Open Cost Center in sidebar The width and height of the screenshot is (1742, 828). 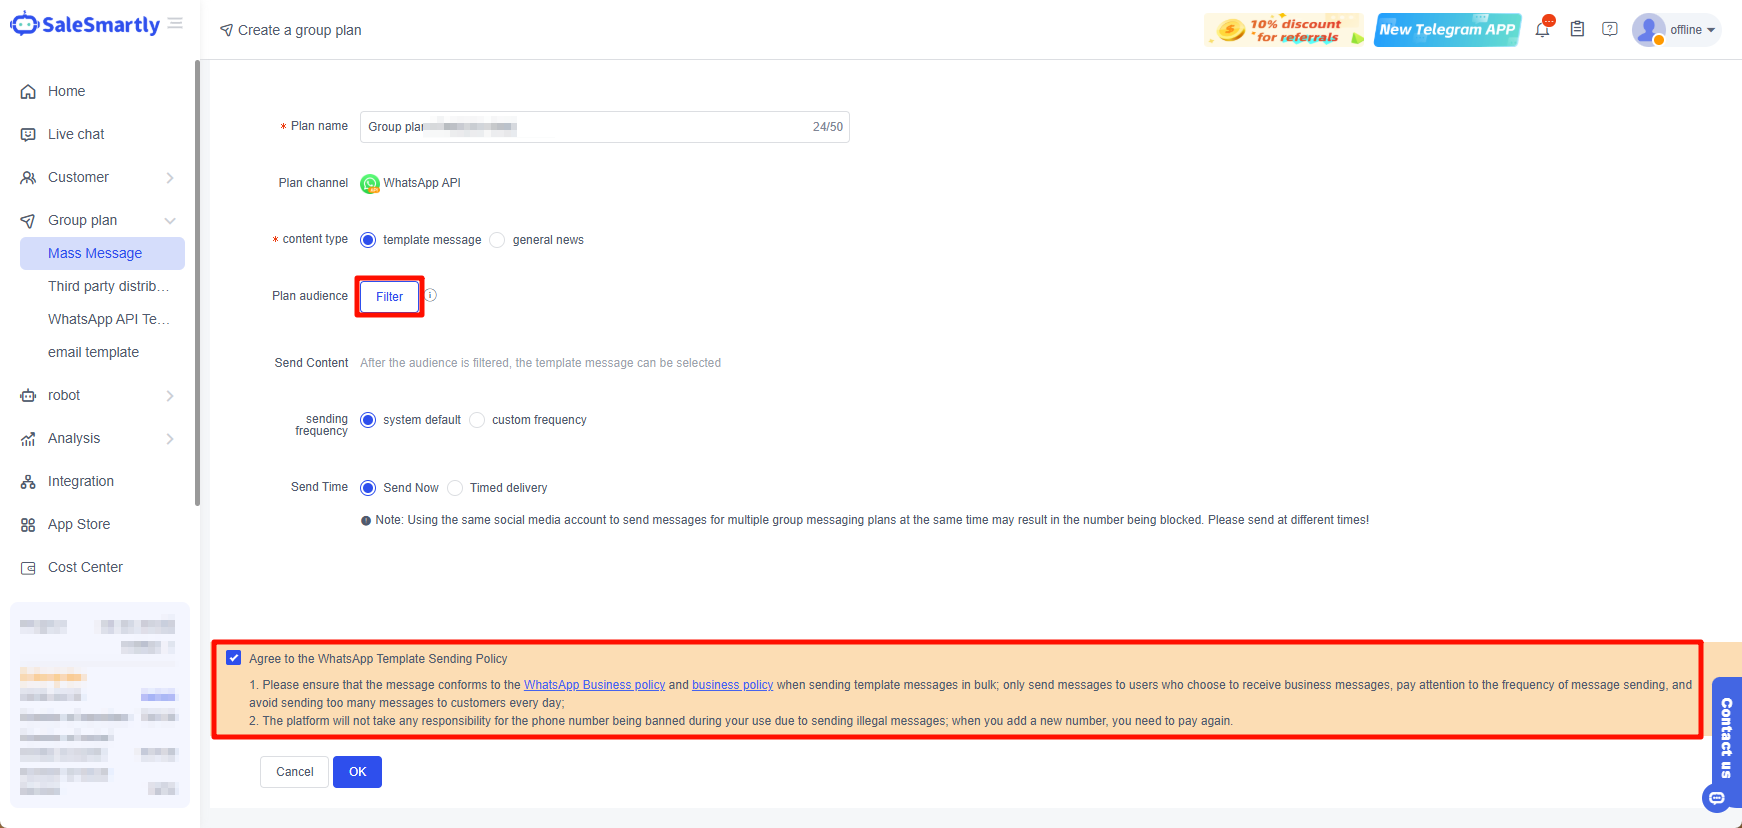point(85,568)
